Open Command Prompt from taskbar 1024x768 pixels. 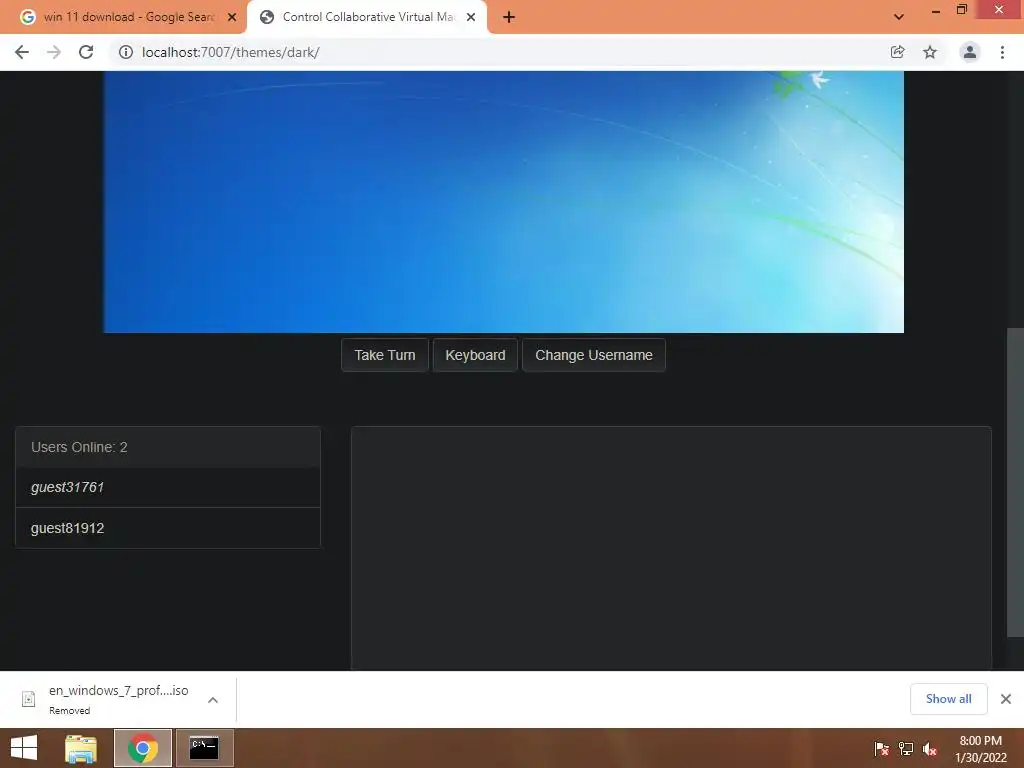pos(204,748)
